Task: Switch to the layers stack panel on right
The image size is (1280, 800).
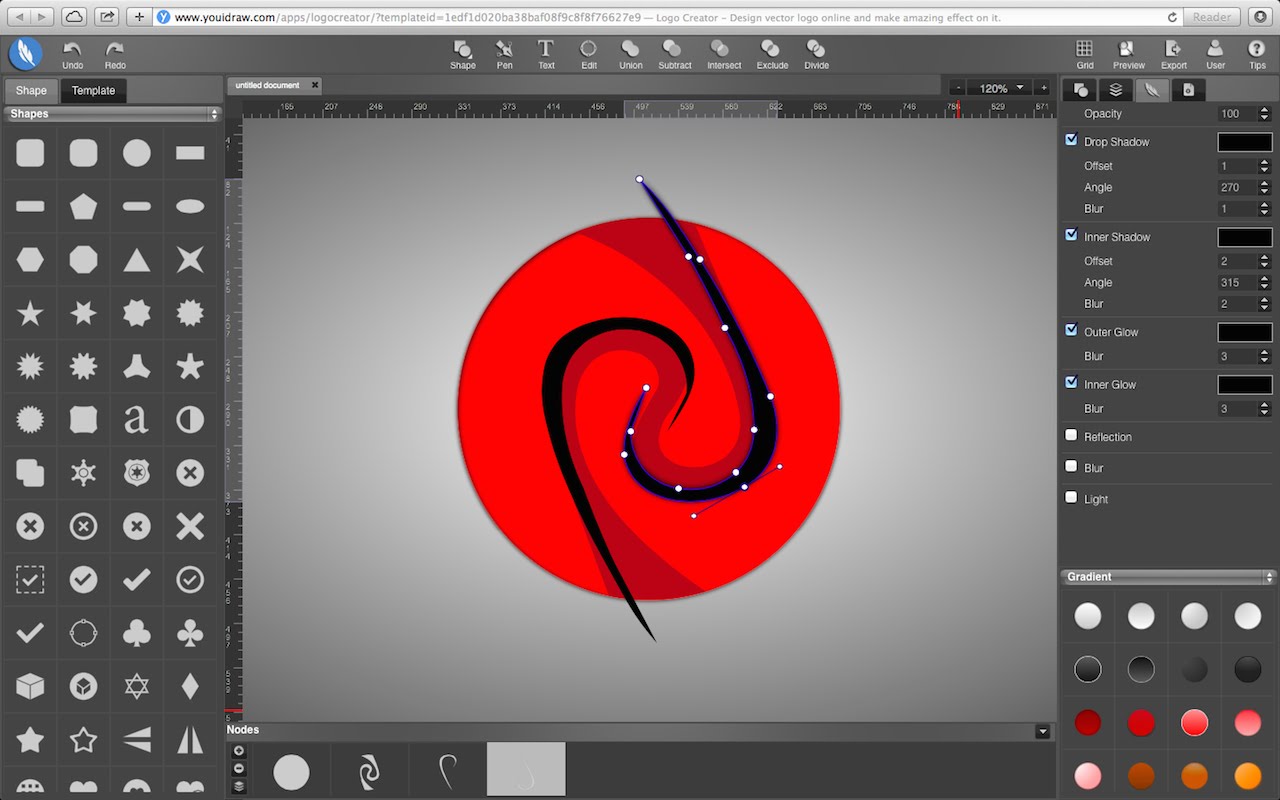Action: click(1115, 90)
